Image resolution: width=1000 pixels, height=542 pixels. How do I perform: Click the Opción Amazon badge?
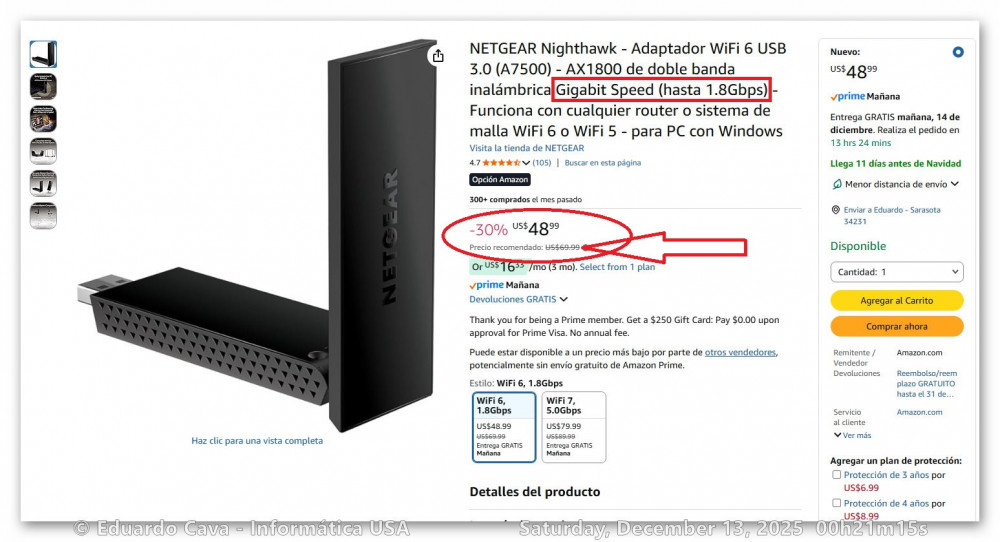tap(500, 180)
